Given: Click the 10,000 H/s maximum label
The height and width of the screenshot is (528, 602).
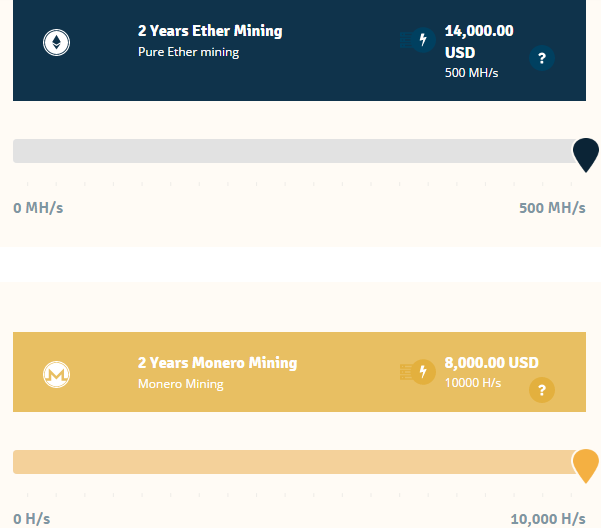Looking at the screenshot, I should click(x=548, y=519).
